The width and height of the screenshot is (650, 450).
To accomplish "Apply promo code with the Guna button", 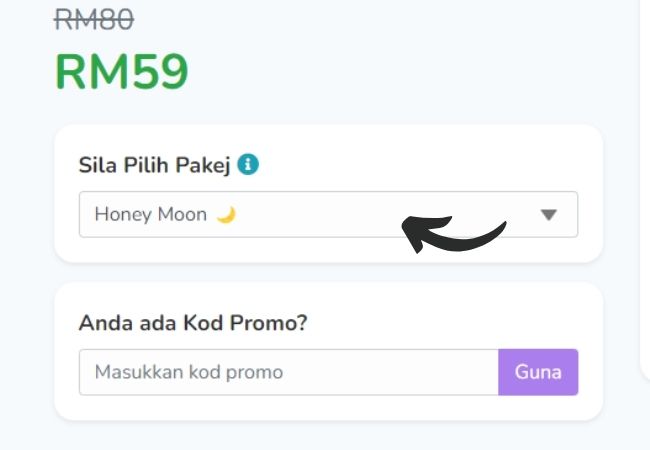I will click(x=538, y=372).
